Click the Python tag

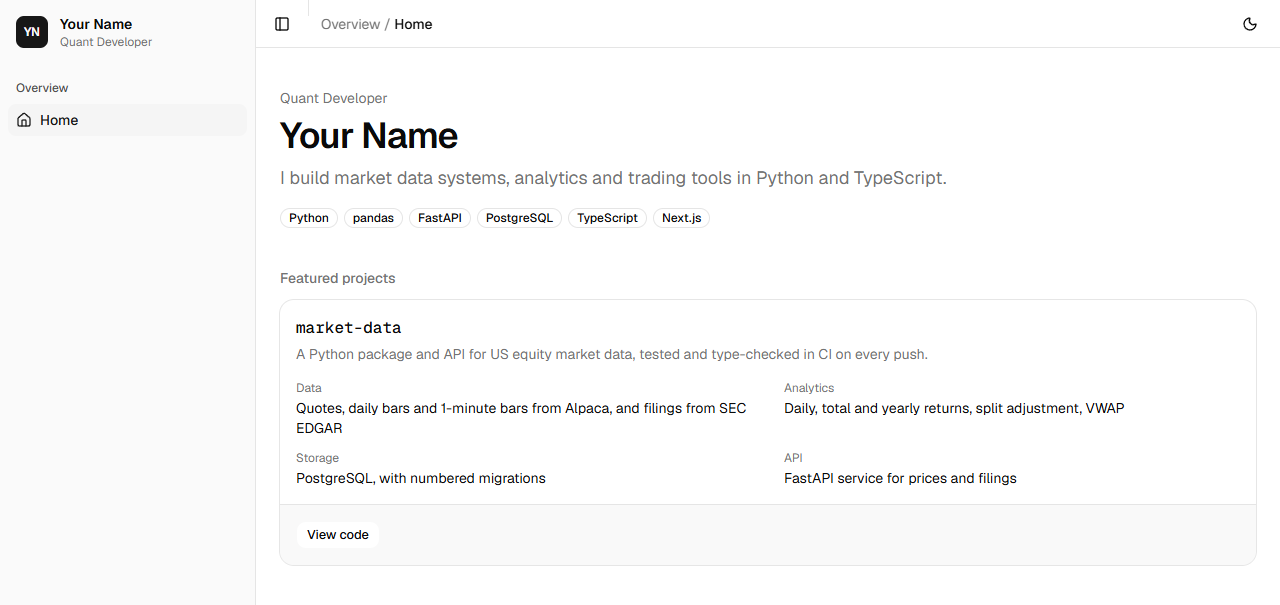point(309,218)
